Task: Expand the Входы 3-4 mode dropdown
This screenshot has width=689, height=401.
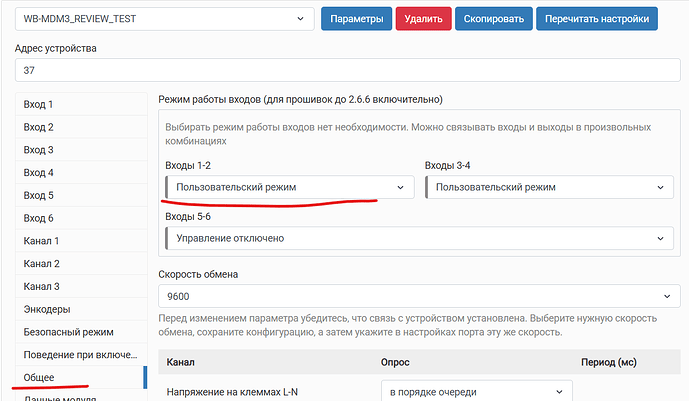Action: point(549,188)
